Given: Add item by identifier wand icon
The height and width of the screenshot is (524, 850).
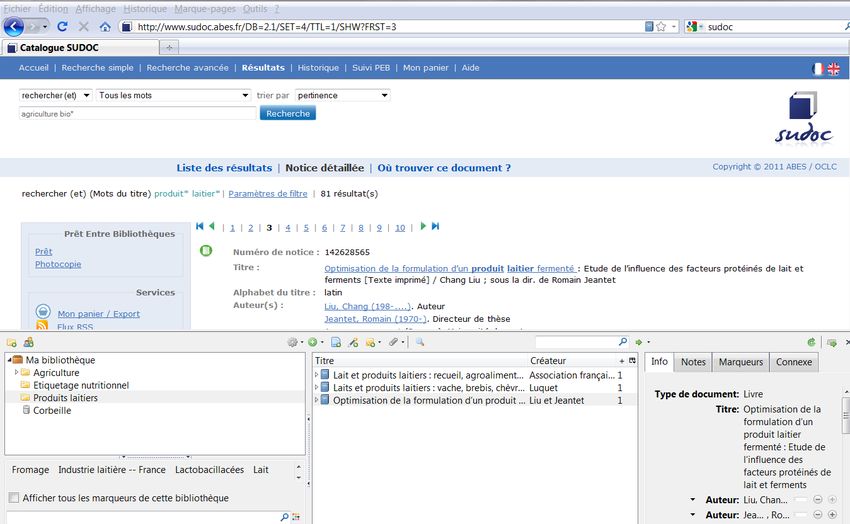Looking at the screenshot, I should [x=353, y=342].
